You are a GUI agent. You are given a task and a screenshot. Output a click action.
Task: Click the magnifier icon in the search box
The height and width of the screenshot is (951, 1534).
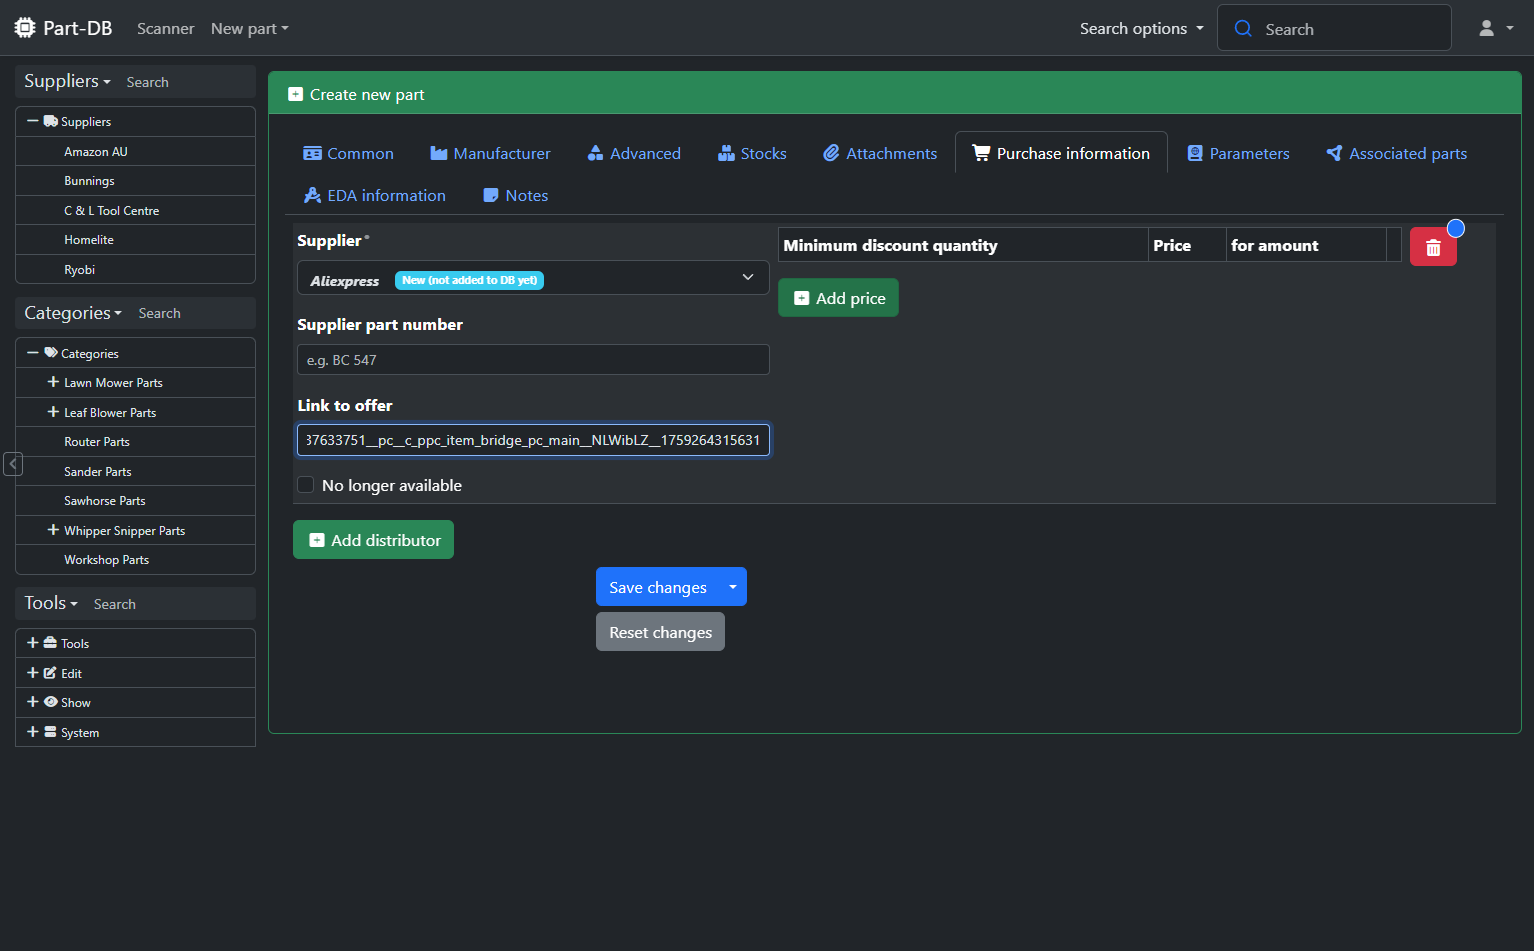click(1243, 28)
